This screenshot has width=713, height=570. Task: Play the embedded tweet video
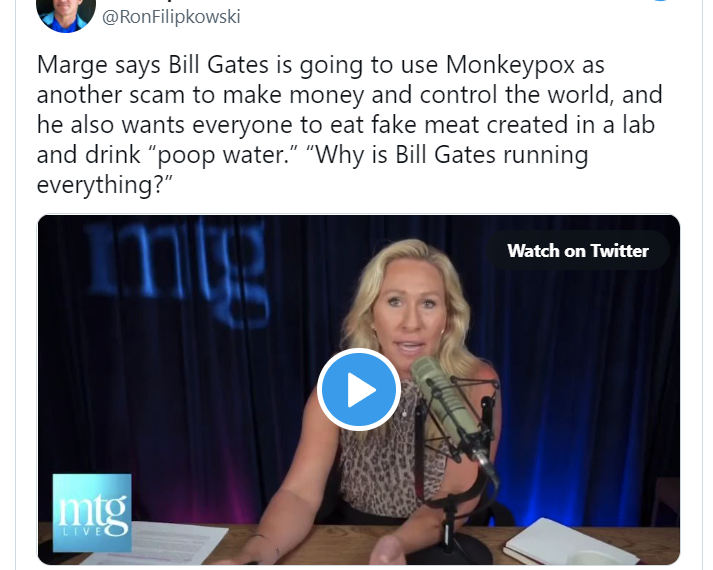(x=359, y=390)
